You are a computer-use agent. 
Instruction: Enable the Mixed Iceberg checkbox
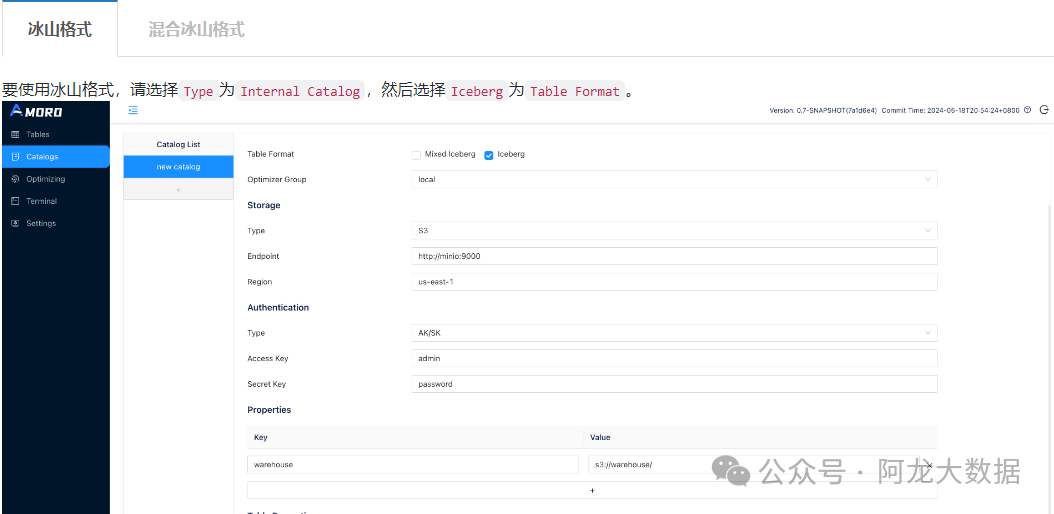tap(416, 155)
